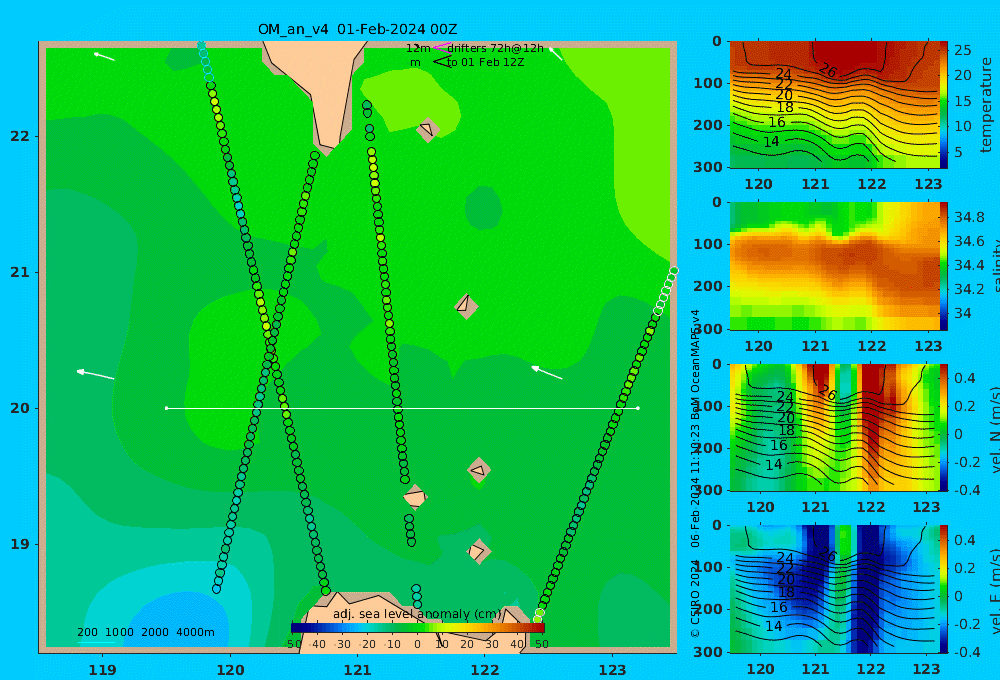Click the white transect line at latitude 20

(402, 408)
